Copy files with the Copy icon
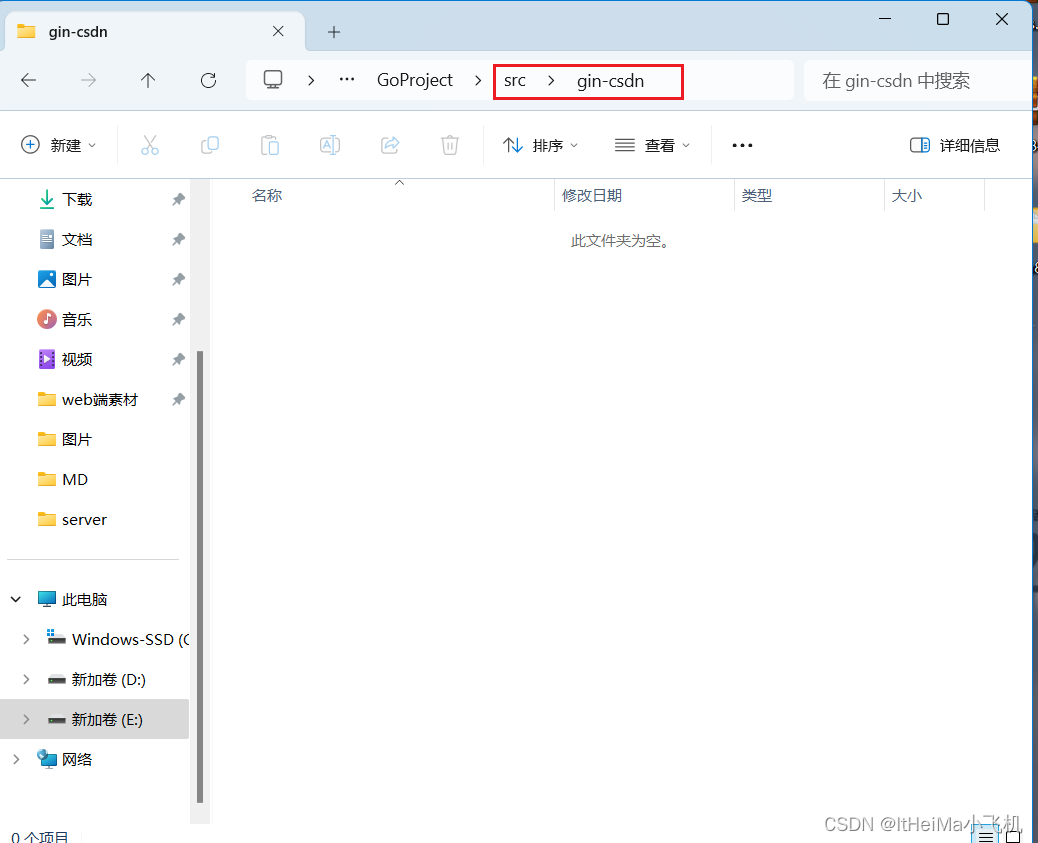 (x=210, y=145)
